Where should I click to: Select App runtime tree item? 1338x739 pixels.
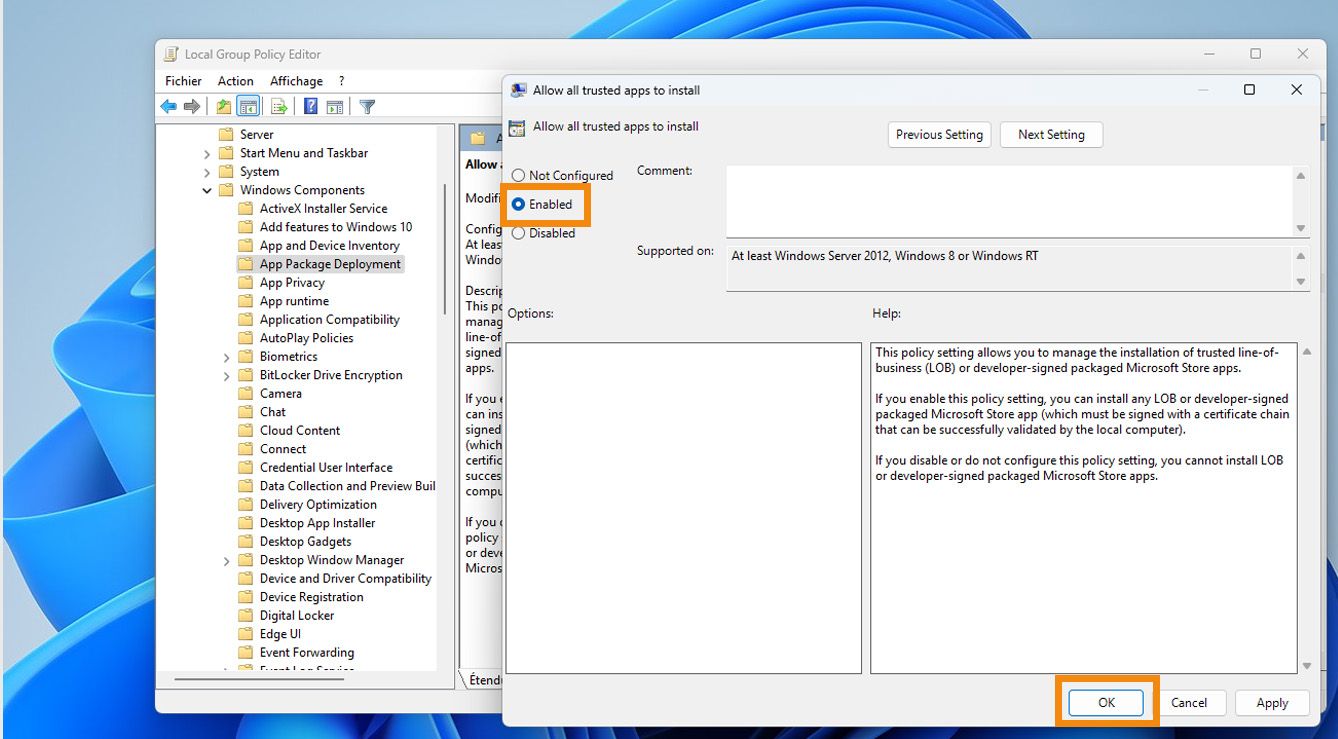coord(294,301)
